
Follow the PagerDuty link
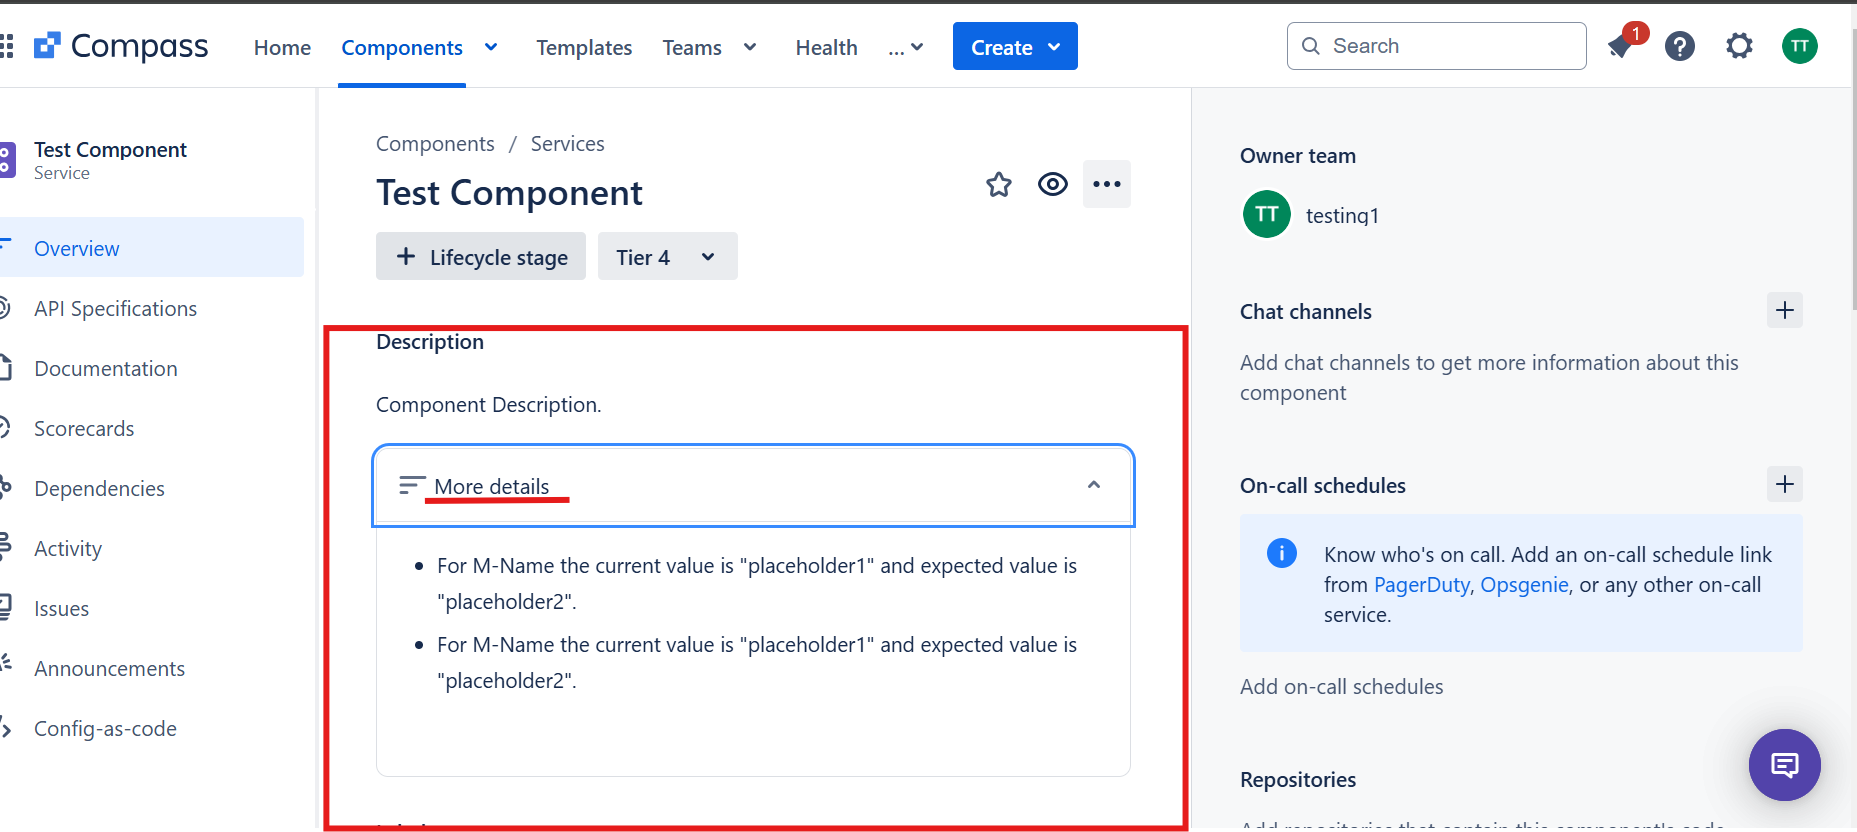click(1421, 584)
